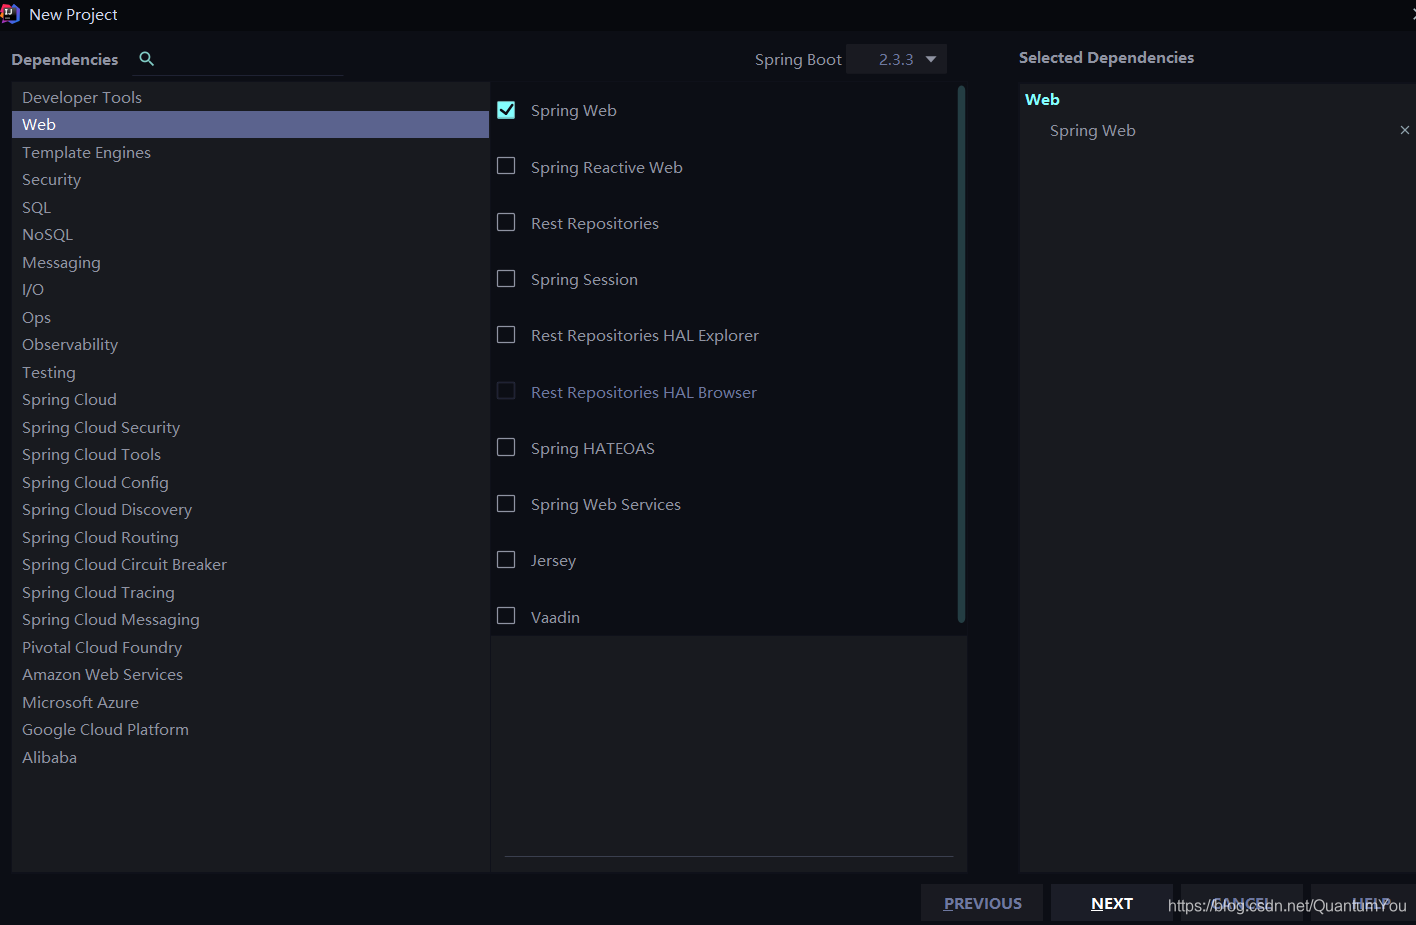The image size is (1416, 925).
Task: Select Google Cloud Platform category
Action: pyautogui.click(x=250, y=729)
